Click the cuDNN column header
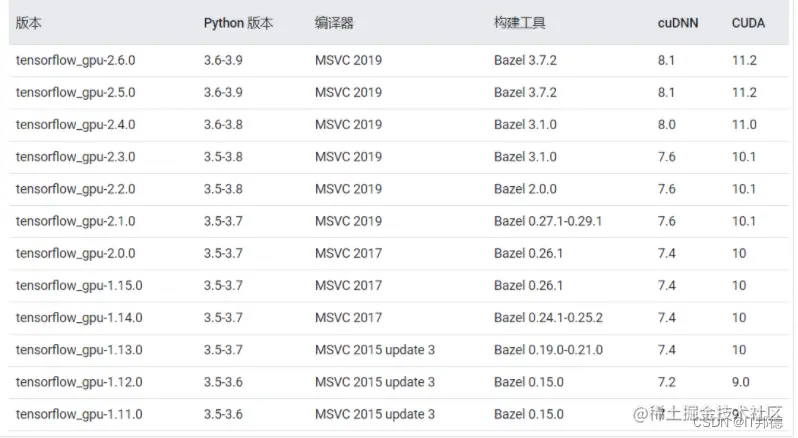Image resolution: width=798 pixels, height=438 pixels. [x=678, y=23]
